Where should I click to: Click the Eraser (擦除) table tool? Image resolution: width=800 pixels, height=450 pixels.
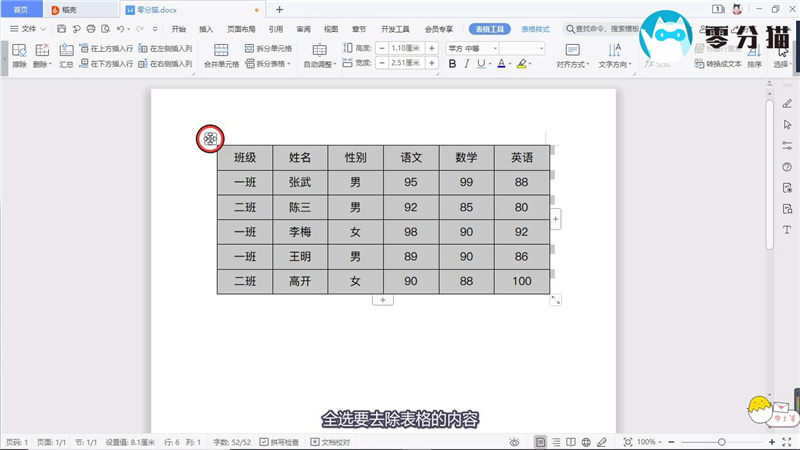pos(19,57)
